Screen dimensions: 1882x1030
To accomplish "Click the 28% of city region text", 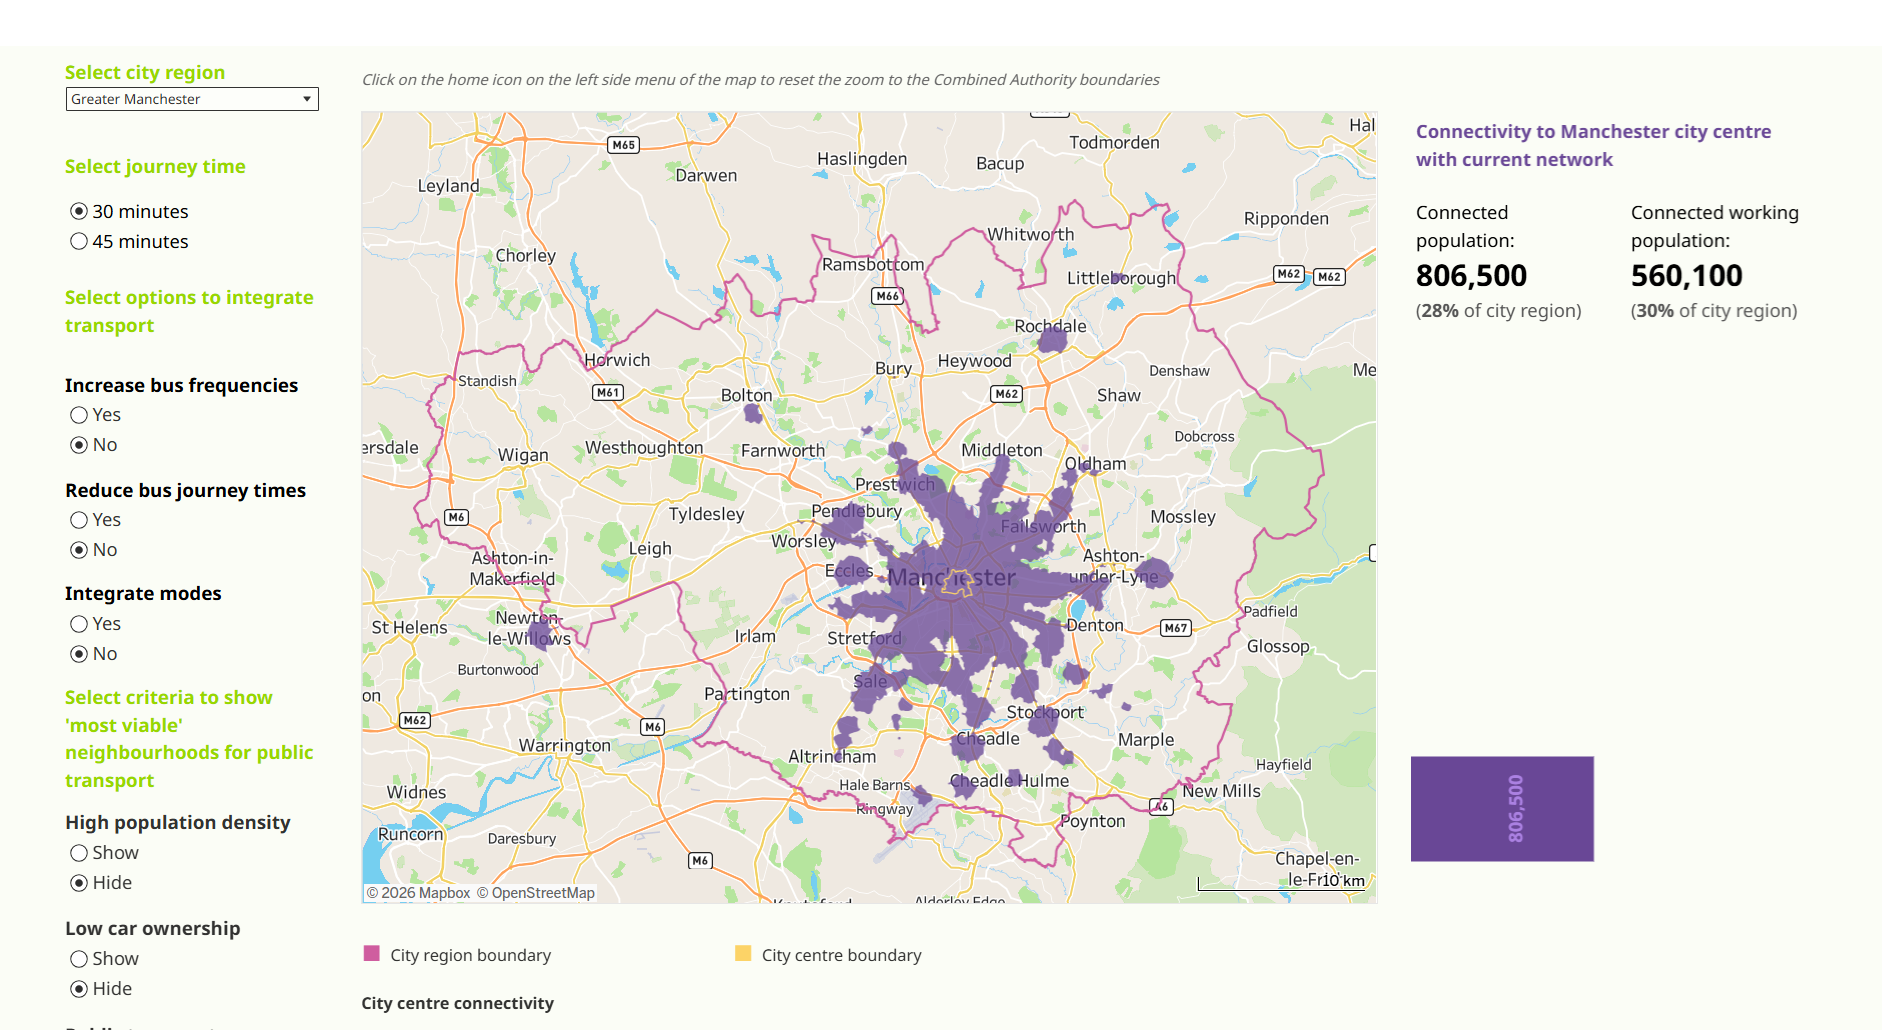I will [1499, 311].
